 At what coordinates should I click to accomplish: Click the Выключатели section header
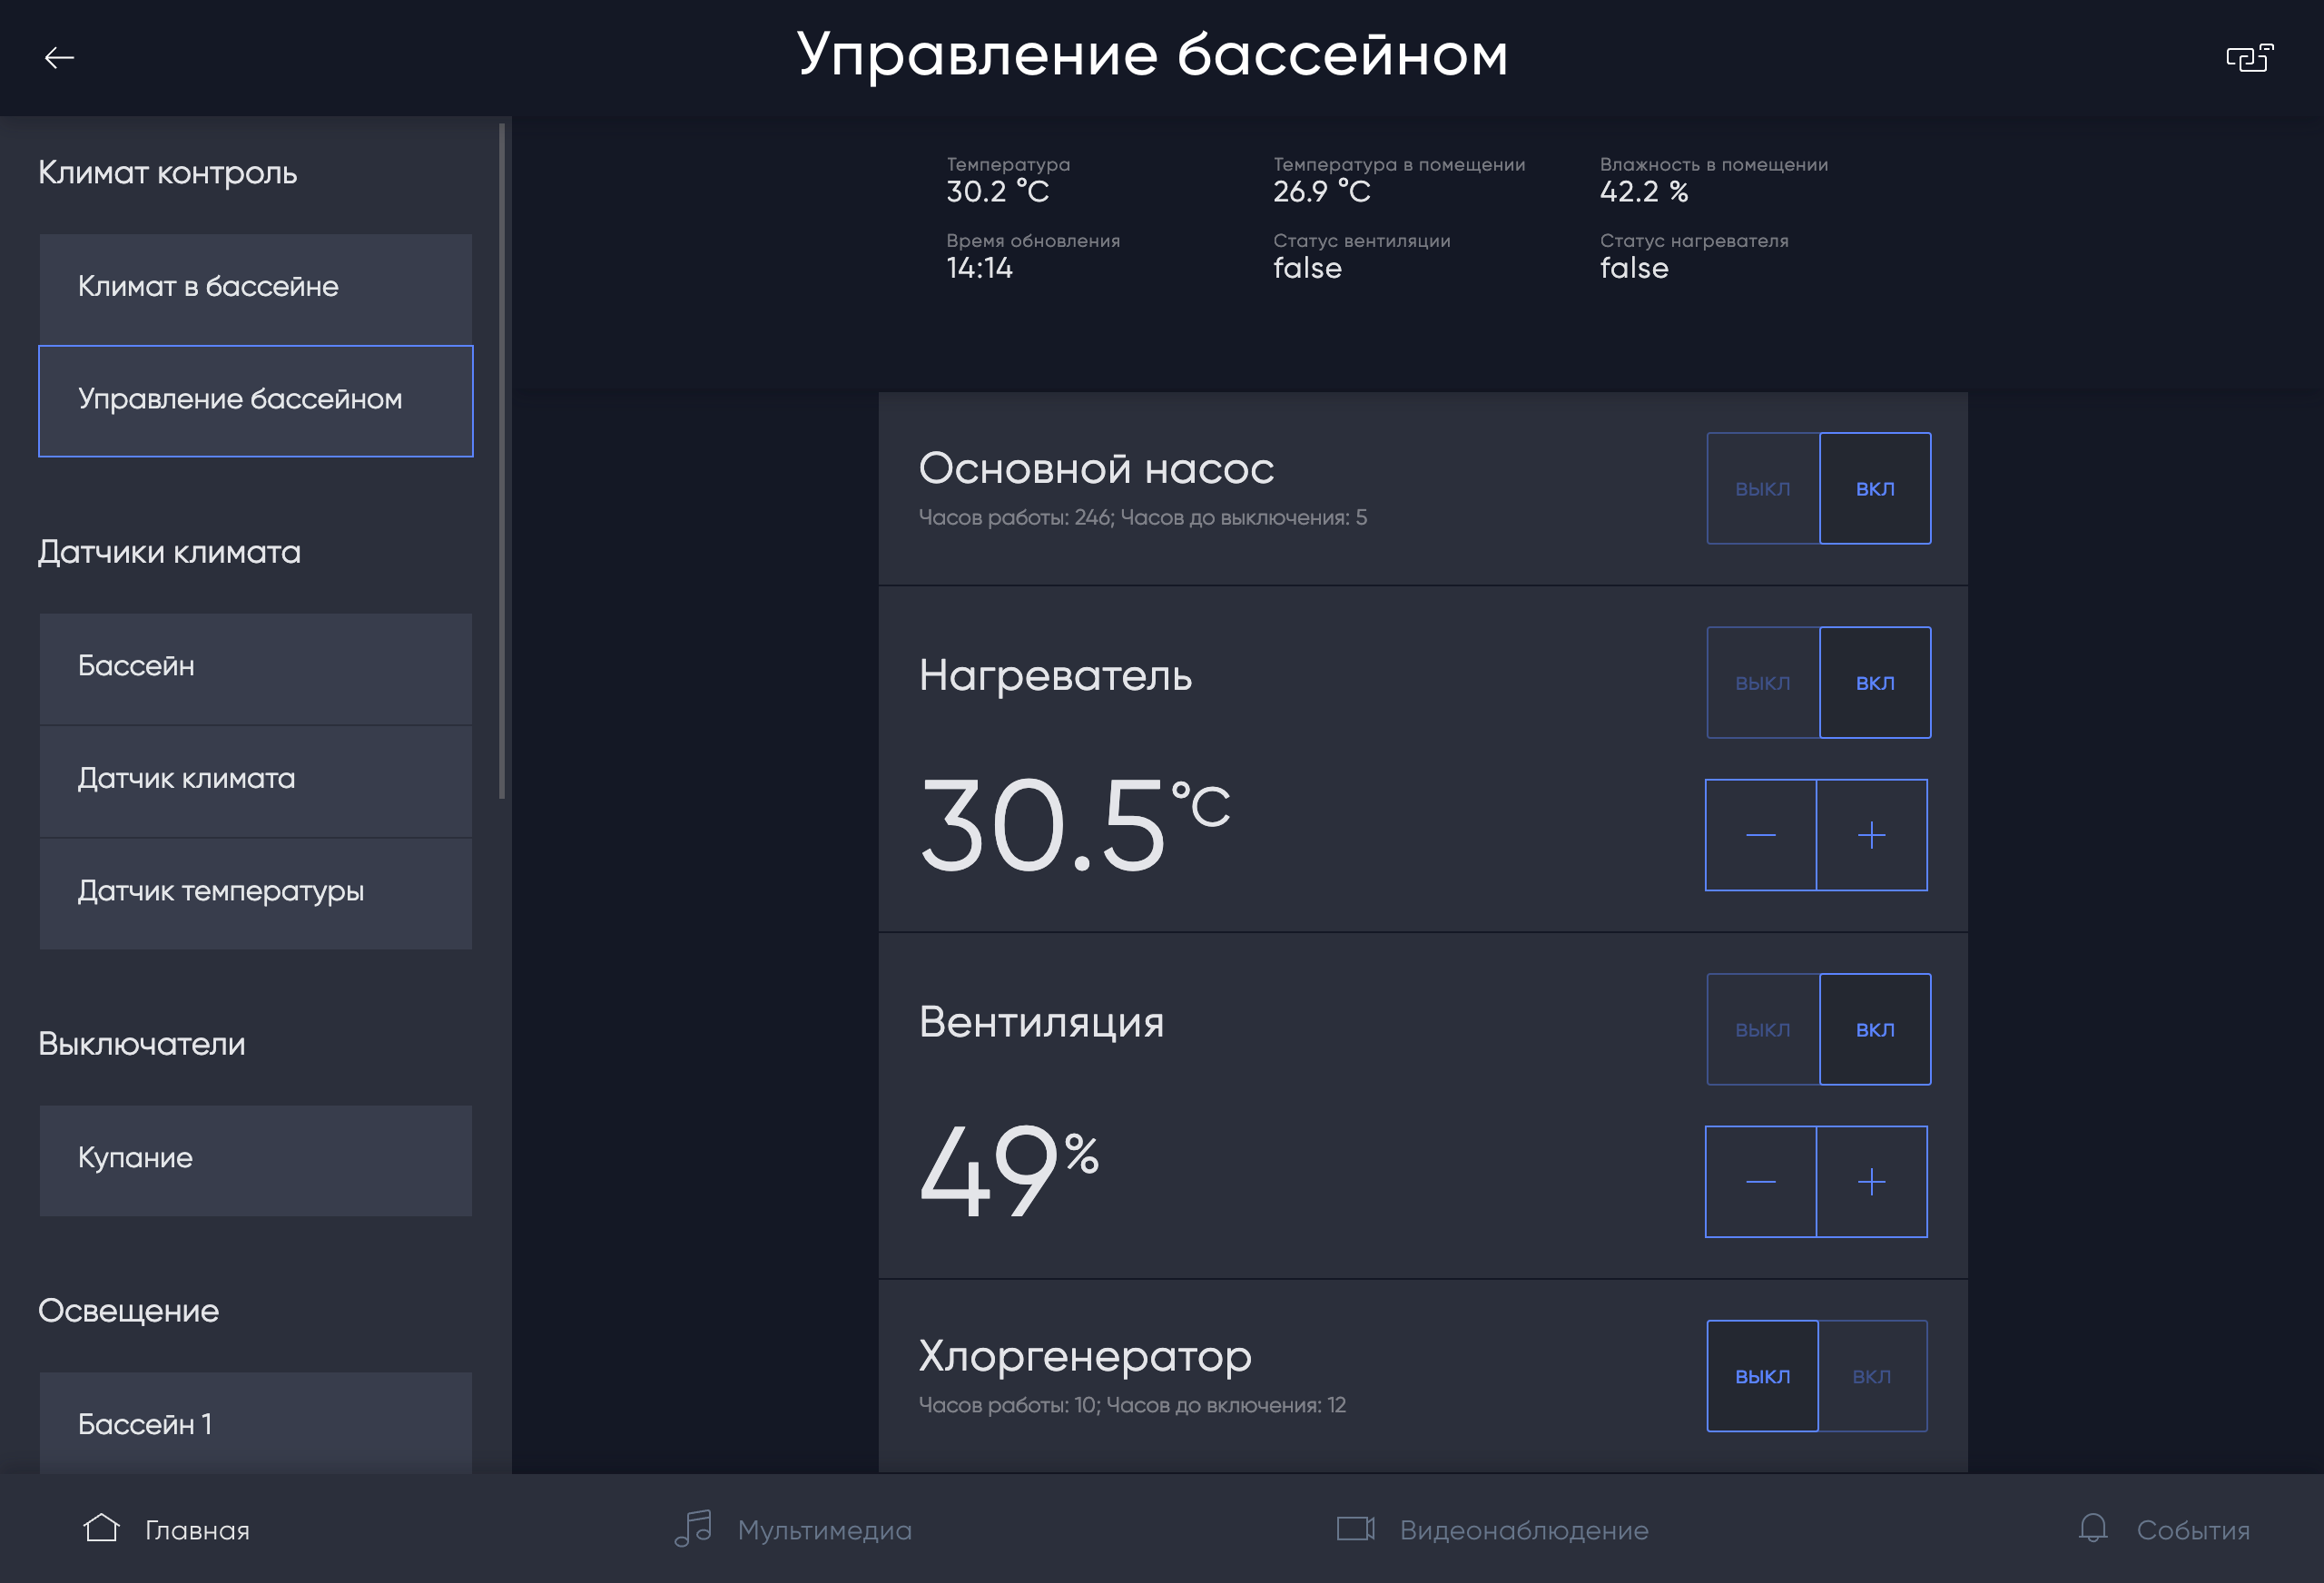141,1044
